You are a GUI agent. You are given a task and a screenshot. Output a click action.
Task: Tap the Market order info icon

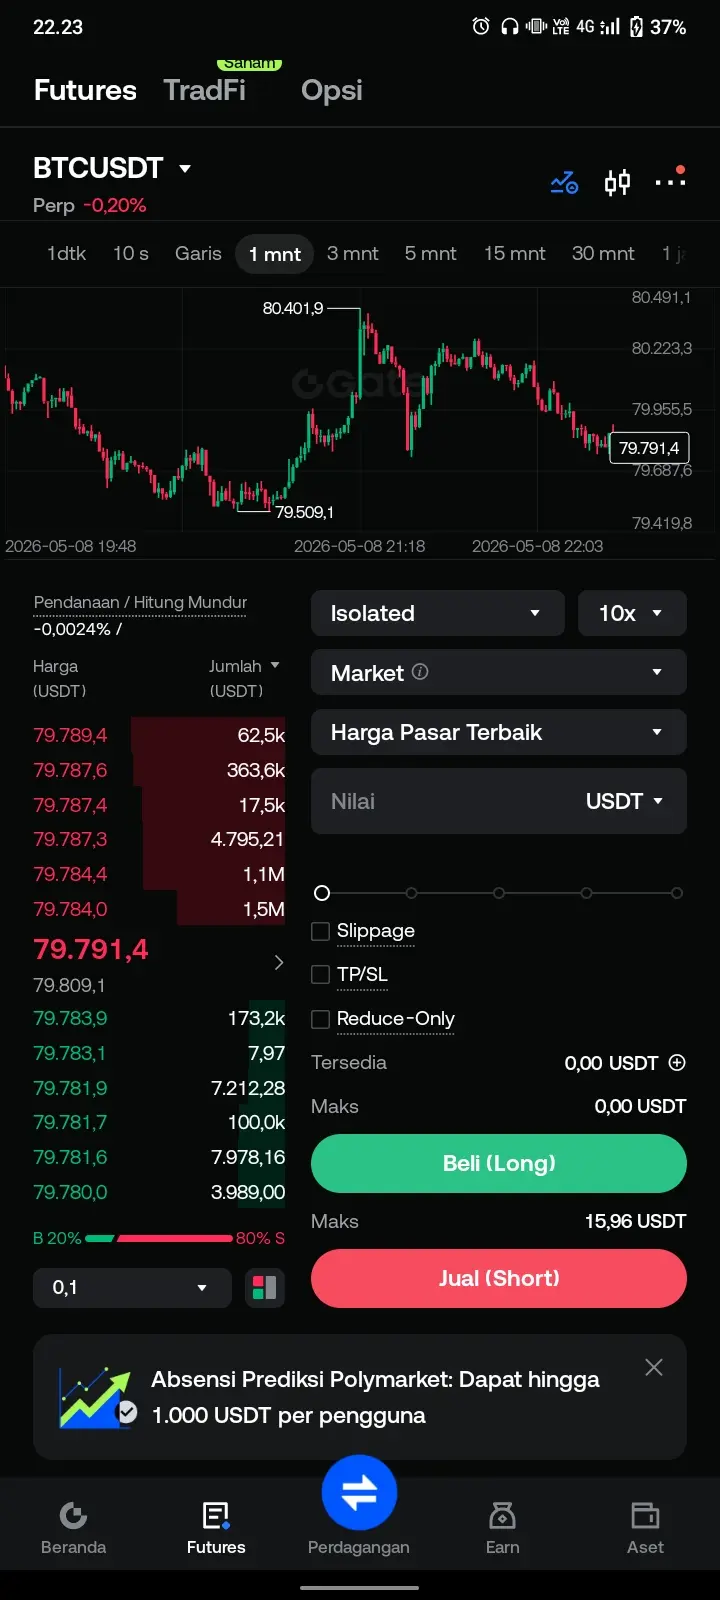[x=420, y=672]
